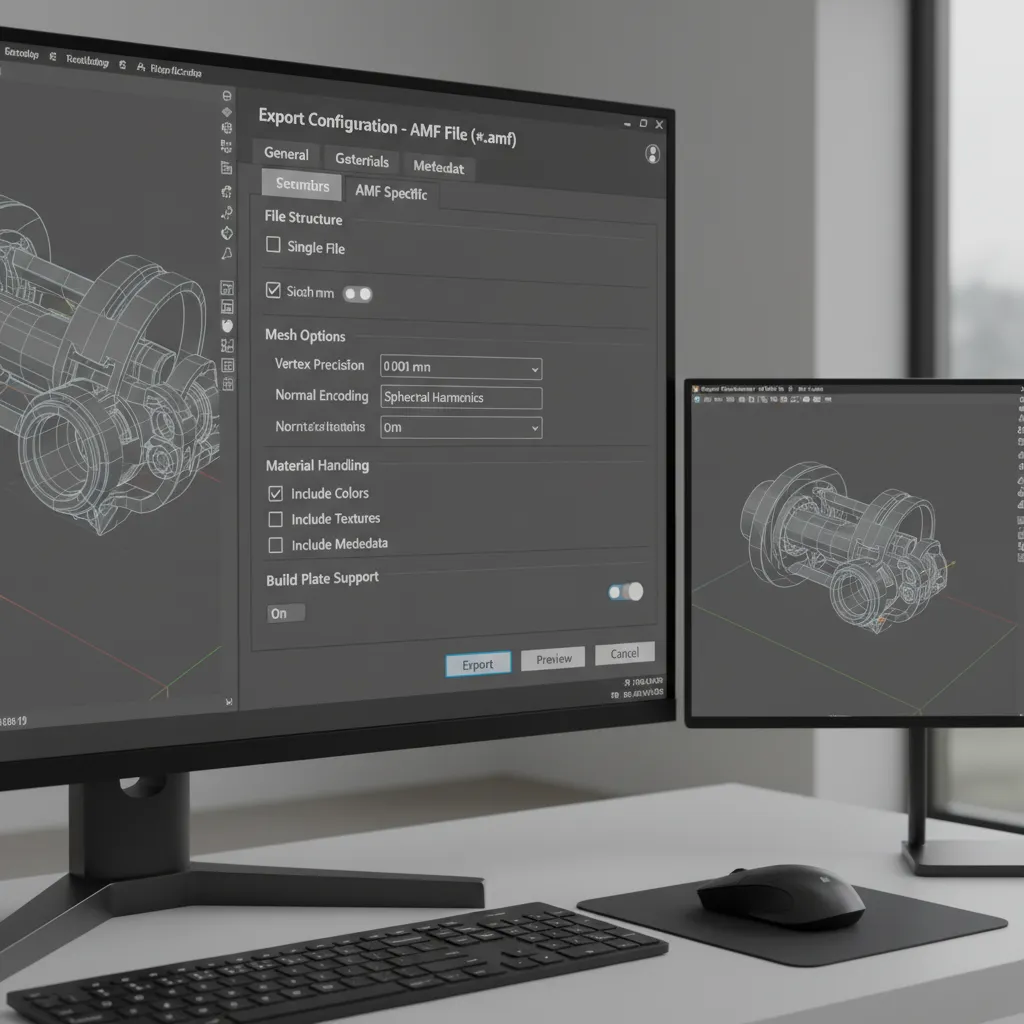The height and width of the screenshot is (1024, 1024).
Task: Click the wireframe model in the second monitor's viewport
Action: (844, 545)
